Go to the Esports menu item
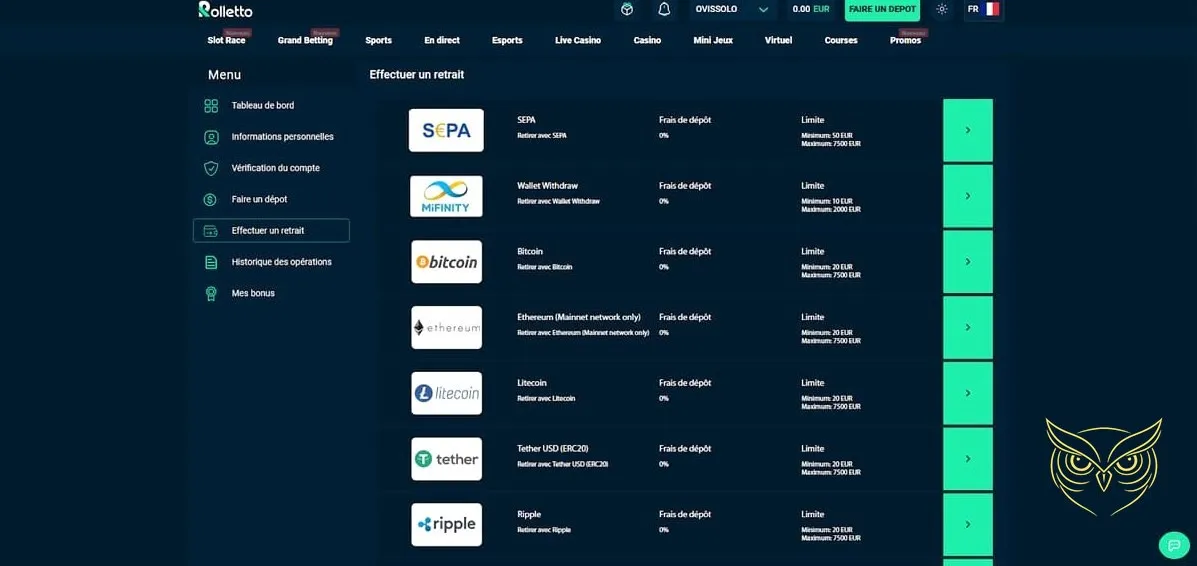The height and width of the screenshot is (566, 1197). click(x=507, y=41)
